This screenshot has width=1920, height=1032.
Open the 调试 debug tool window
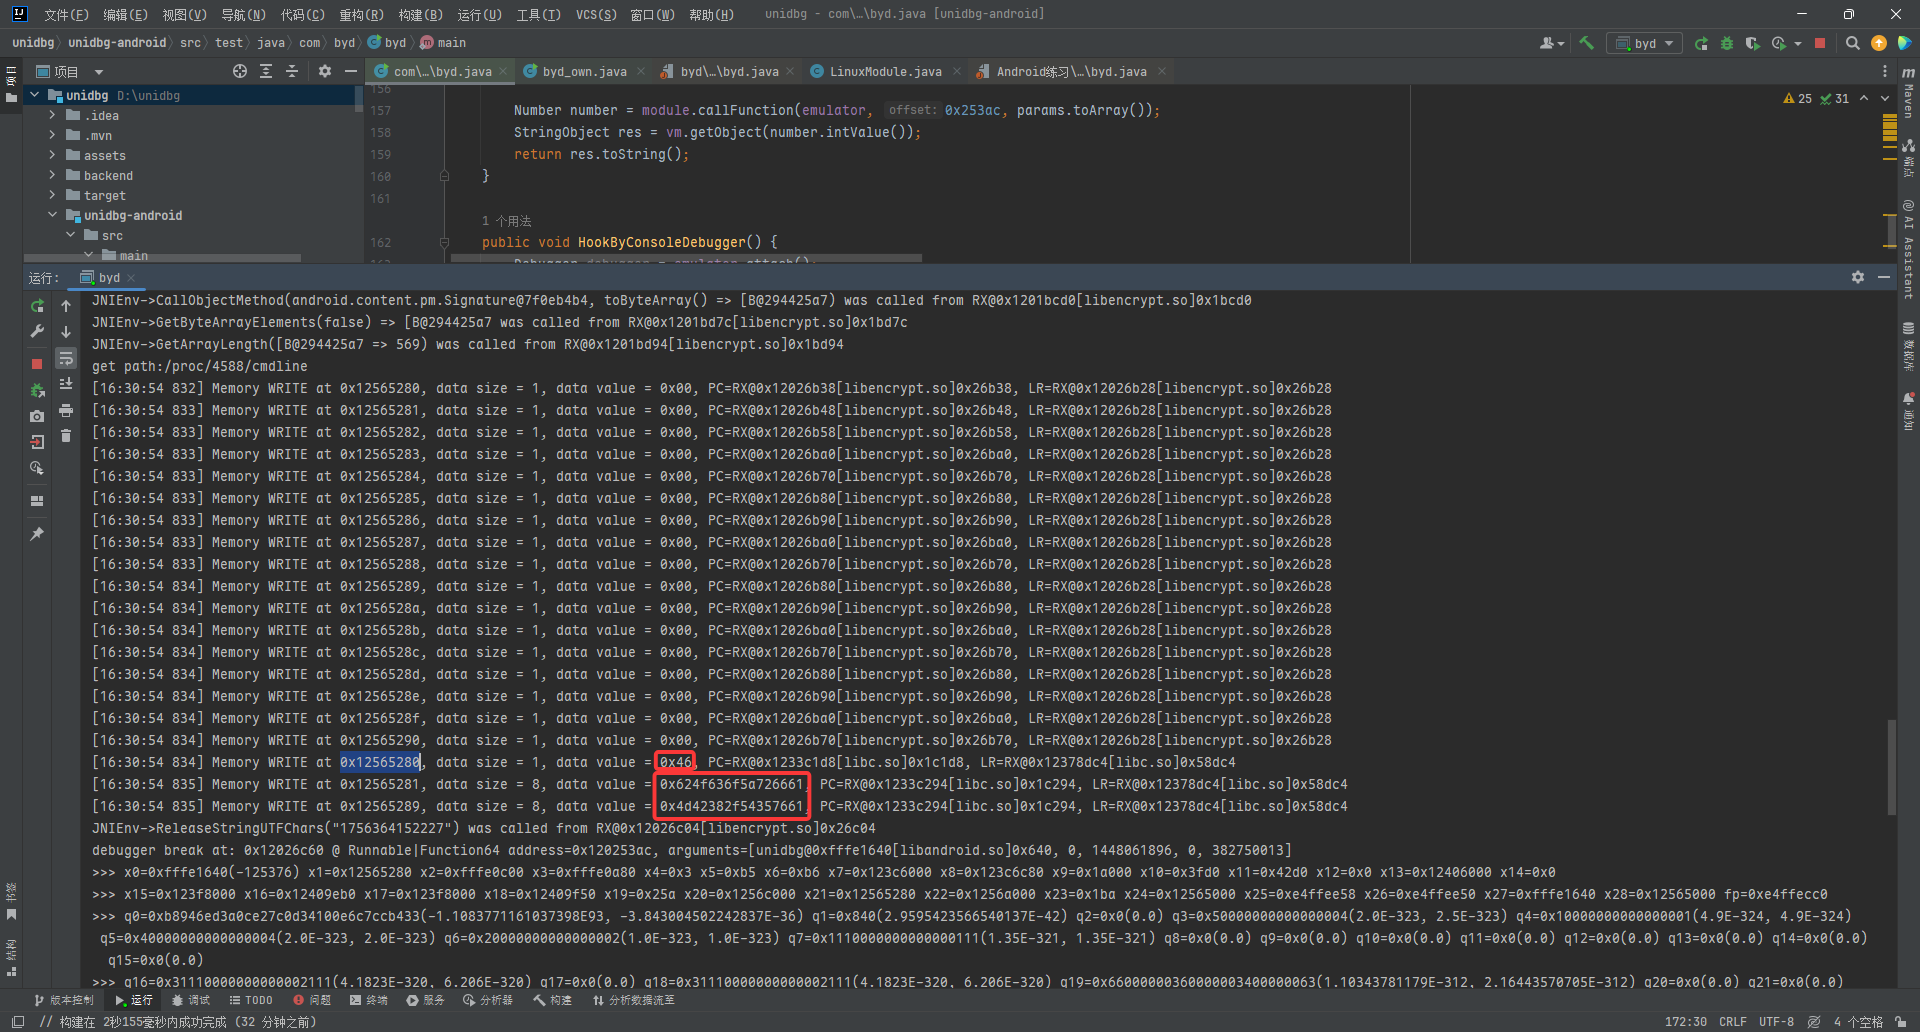[190, 1000]
